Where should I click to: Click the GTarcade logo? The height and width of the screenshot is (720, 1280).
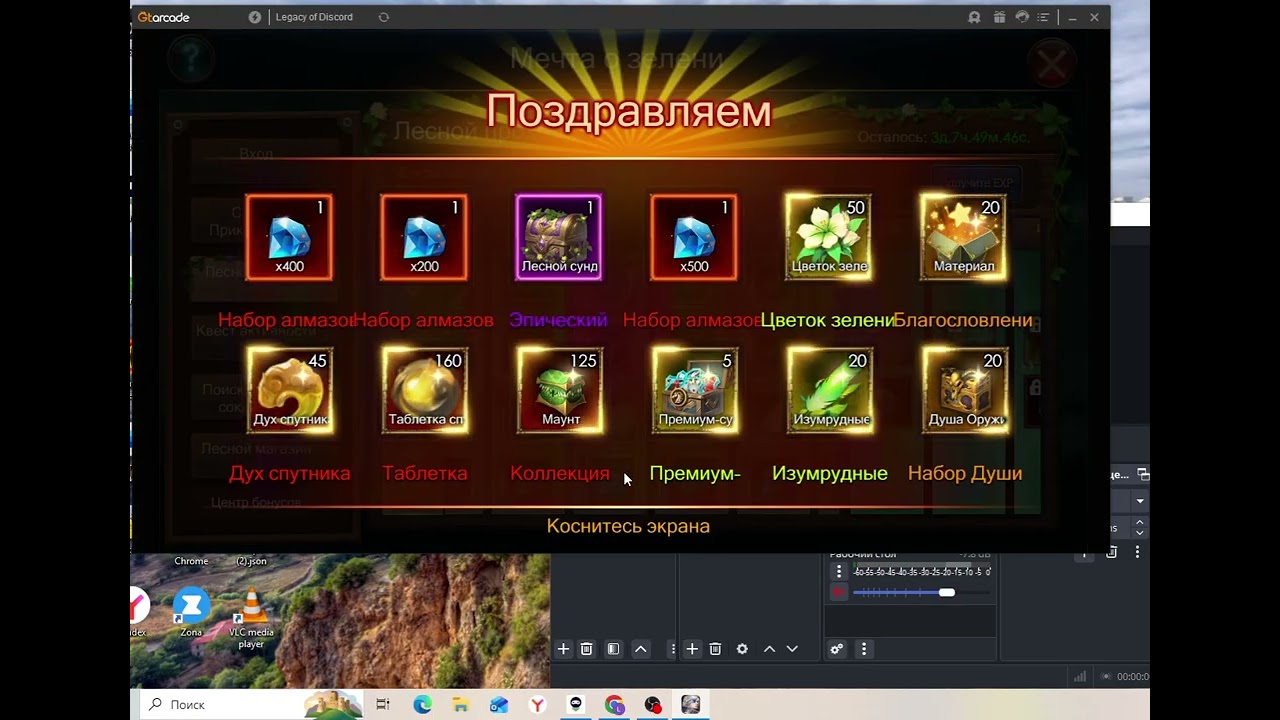coord(164,17)
